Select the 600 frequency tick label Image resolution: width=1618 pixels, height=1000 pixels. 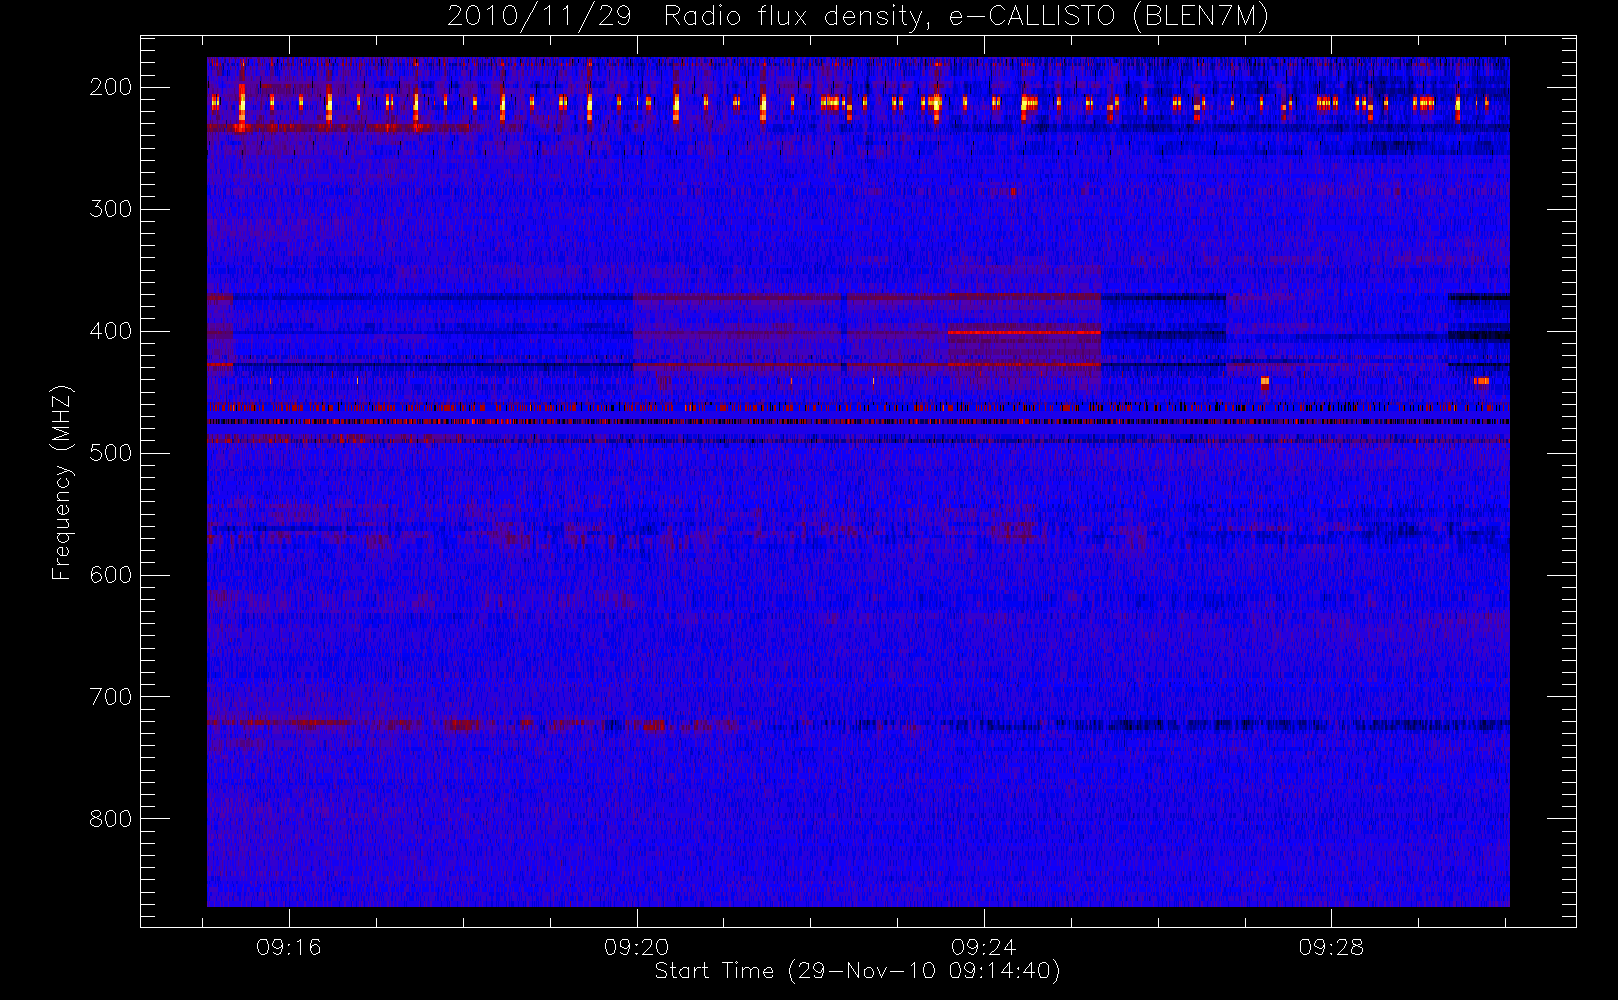110,575
